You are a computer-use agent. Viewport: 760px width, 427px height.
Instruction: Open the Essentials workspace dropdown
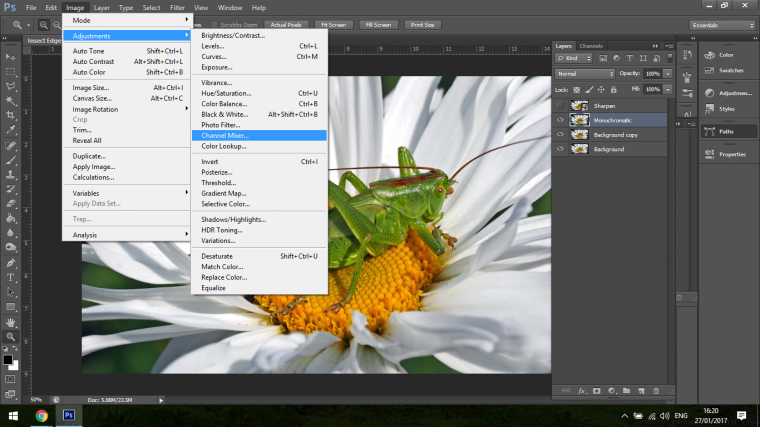coord(722,25)
